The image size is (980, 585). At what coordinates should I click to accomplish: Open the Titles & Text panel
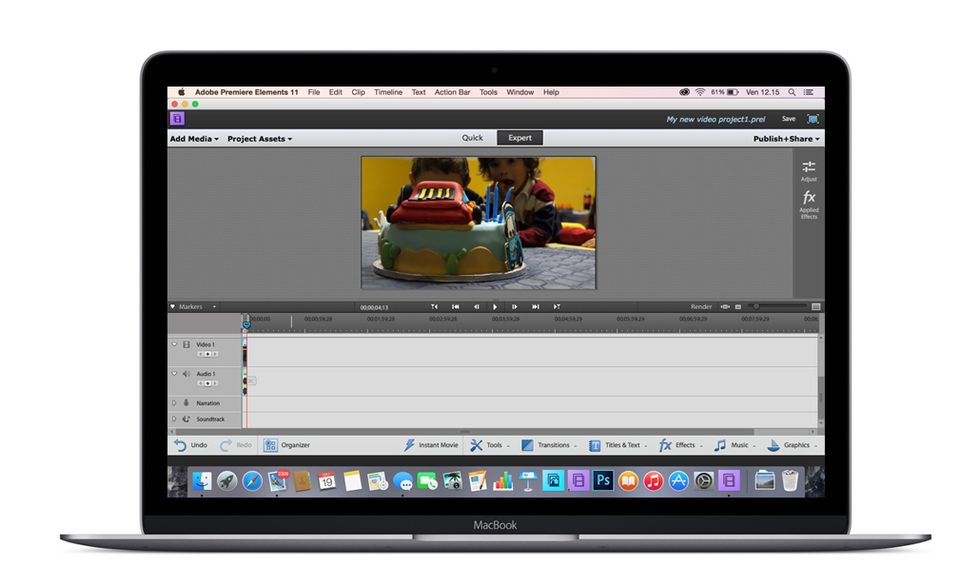[x=618, y=445]
